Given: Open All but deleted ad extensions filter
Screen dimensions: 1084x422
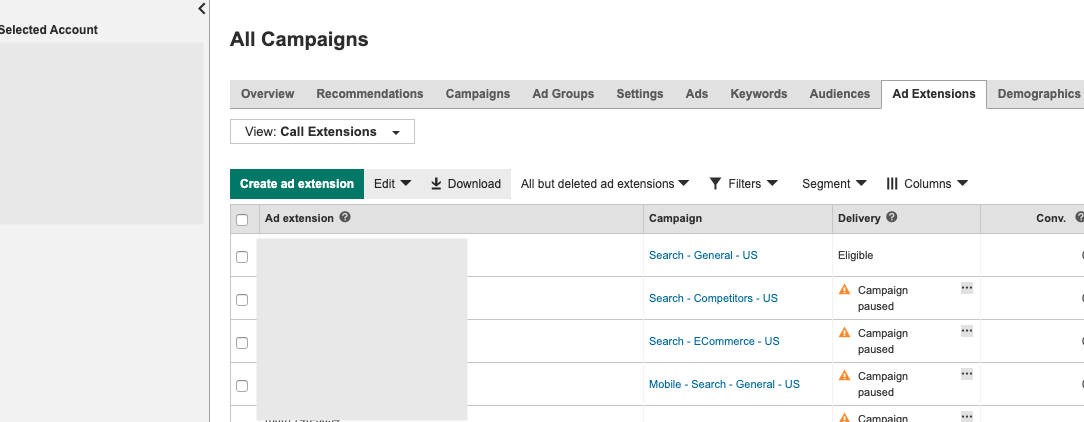Looking at the screenshot, I should pyautogui.click(x=605, y=184).
